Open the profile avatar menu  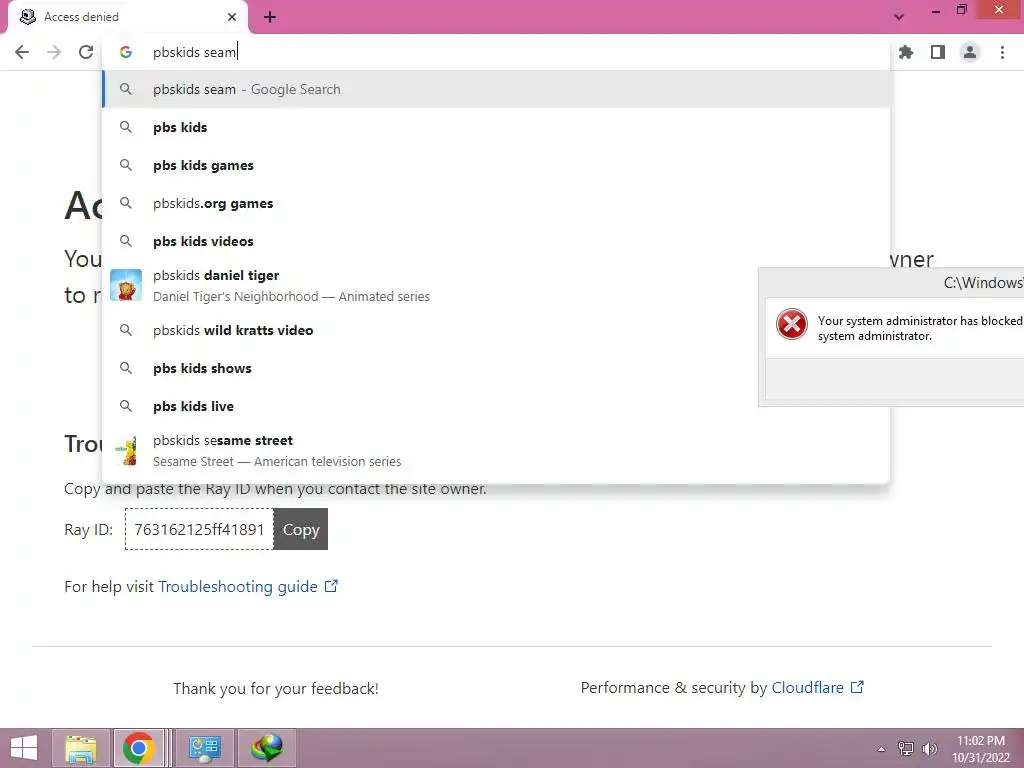point(970,52)
